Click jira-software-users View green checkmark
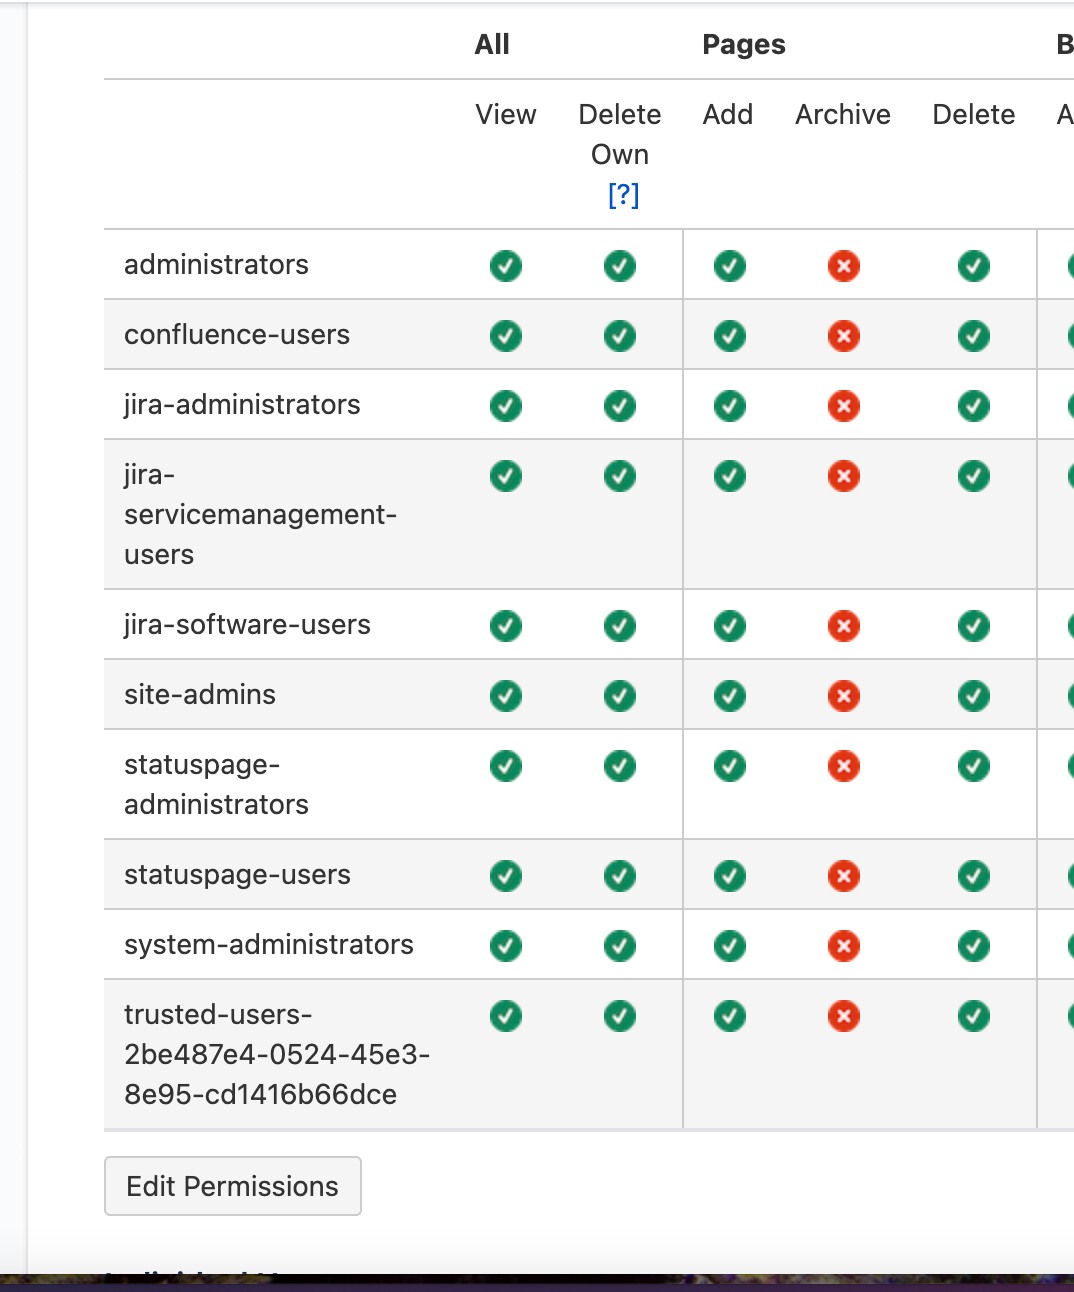Screen dimensions: 1074x1292 point(506,626)
